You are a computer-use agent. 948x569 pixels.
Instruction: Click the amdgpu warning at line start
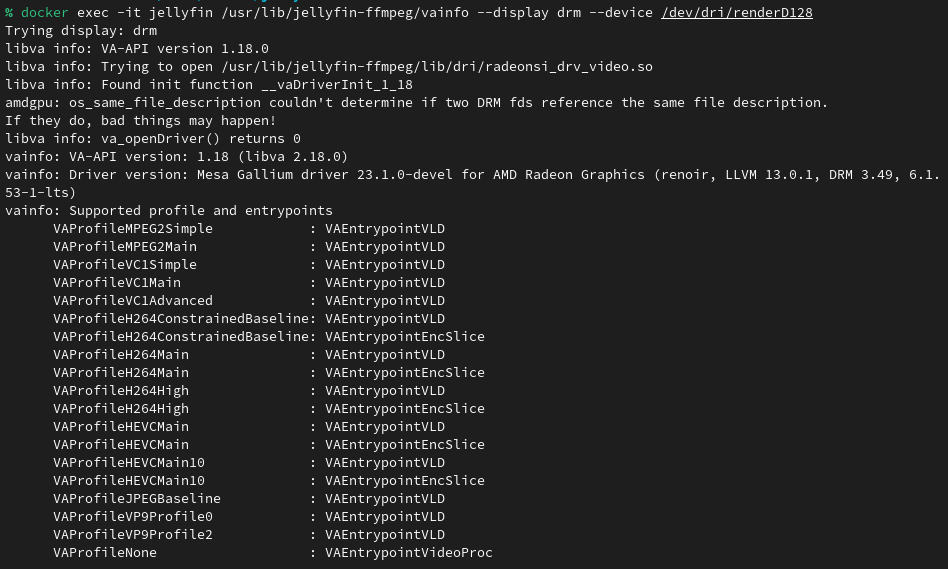click(x=28, y=103)
